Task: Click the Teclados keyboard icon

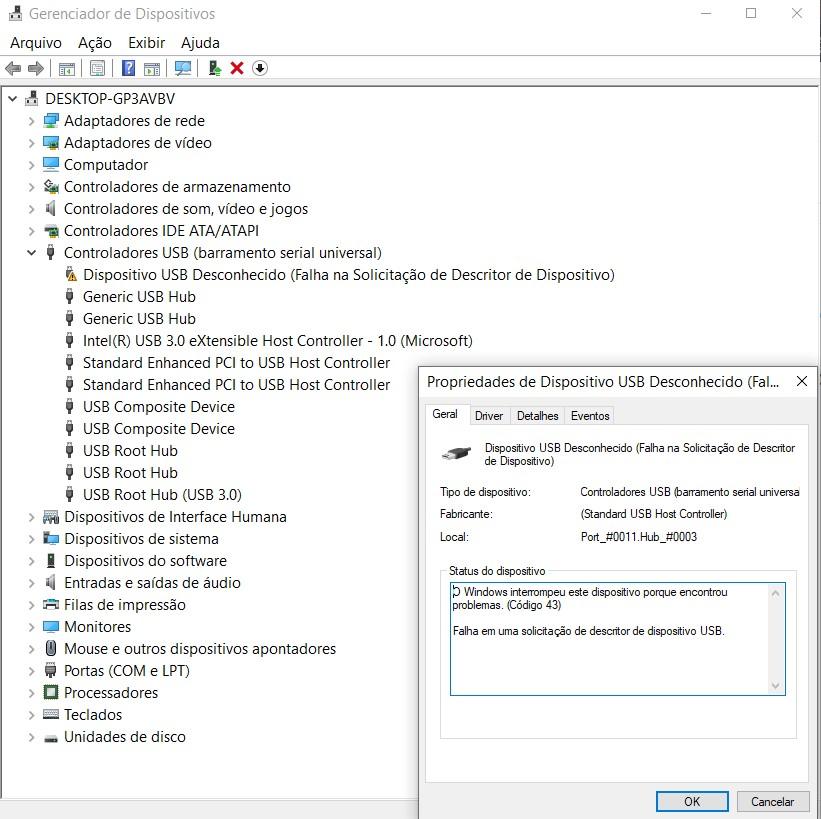Action: click(51, 714)
